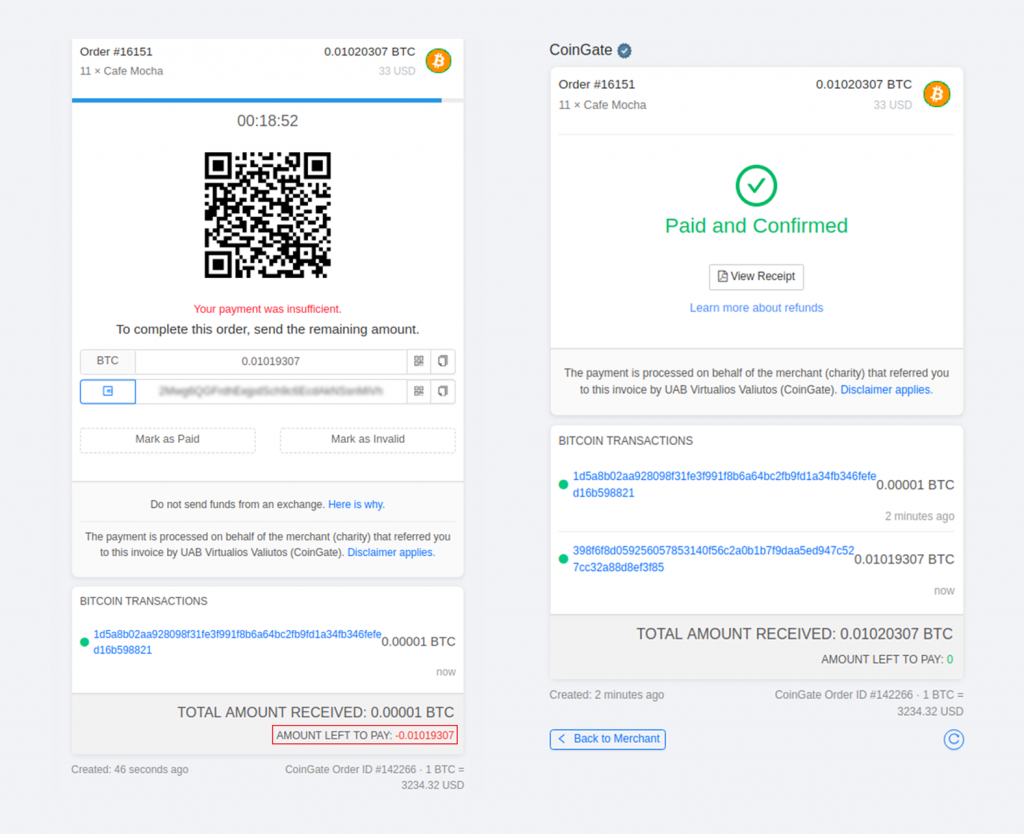This screenshot has height=834, width=1024.
Task: Open 'Learn more about refunds' link
Action: [756, 308]
